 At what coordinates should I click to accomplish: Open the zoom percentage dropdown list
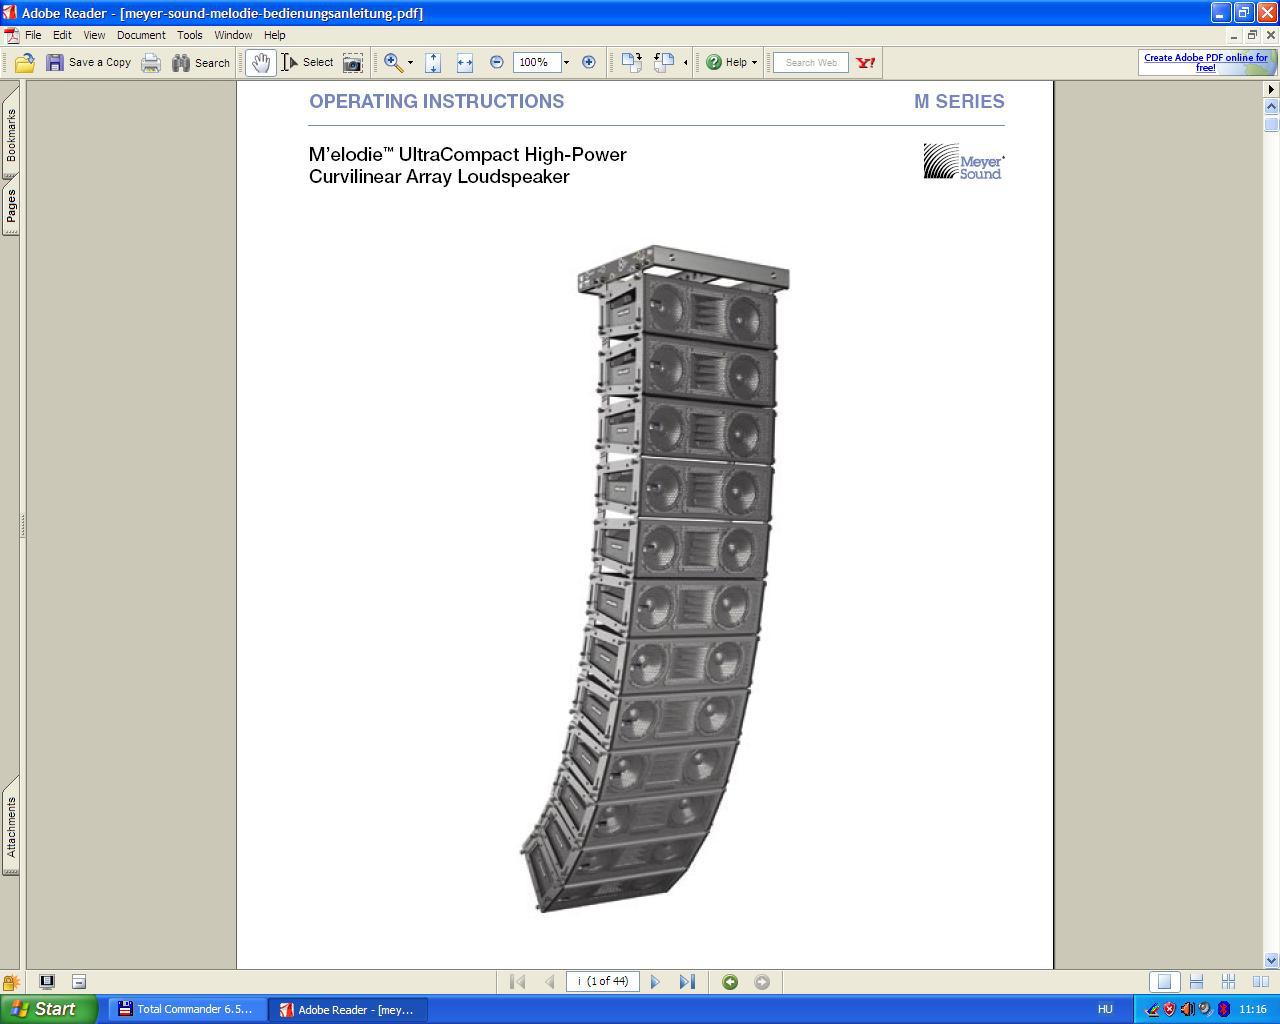coord(566,63)
